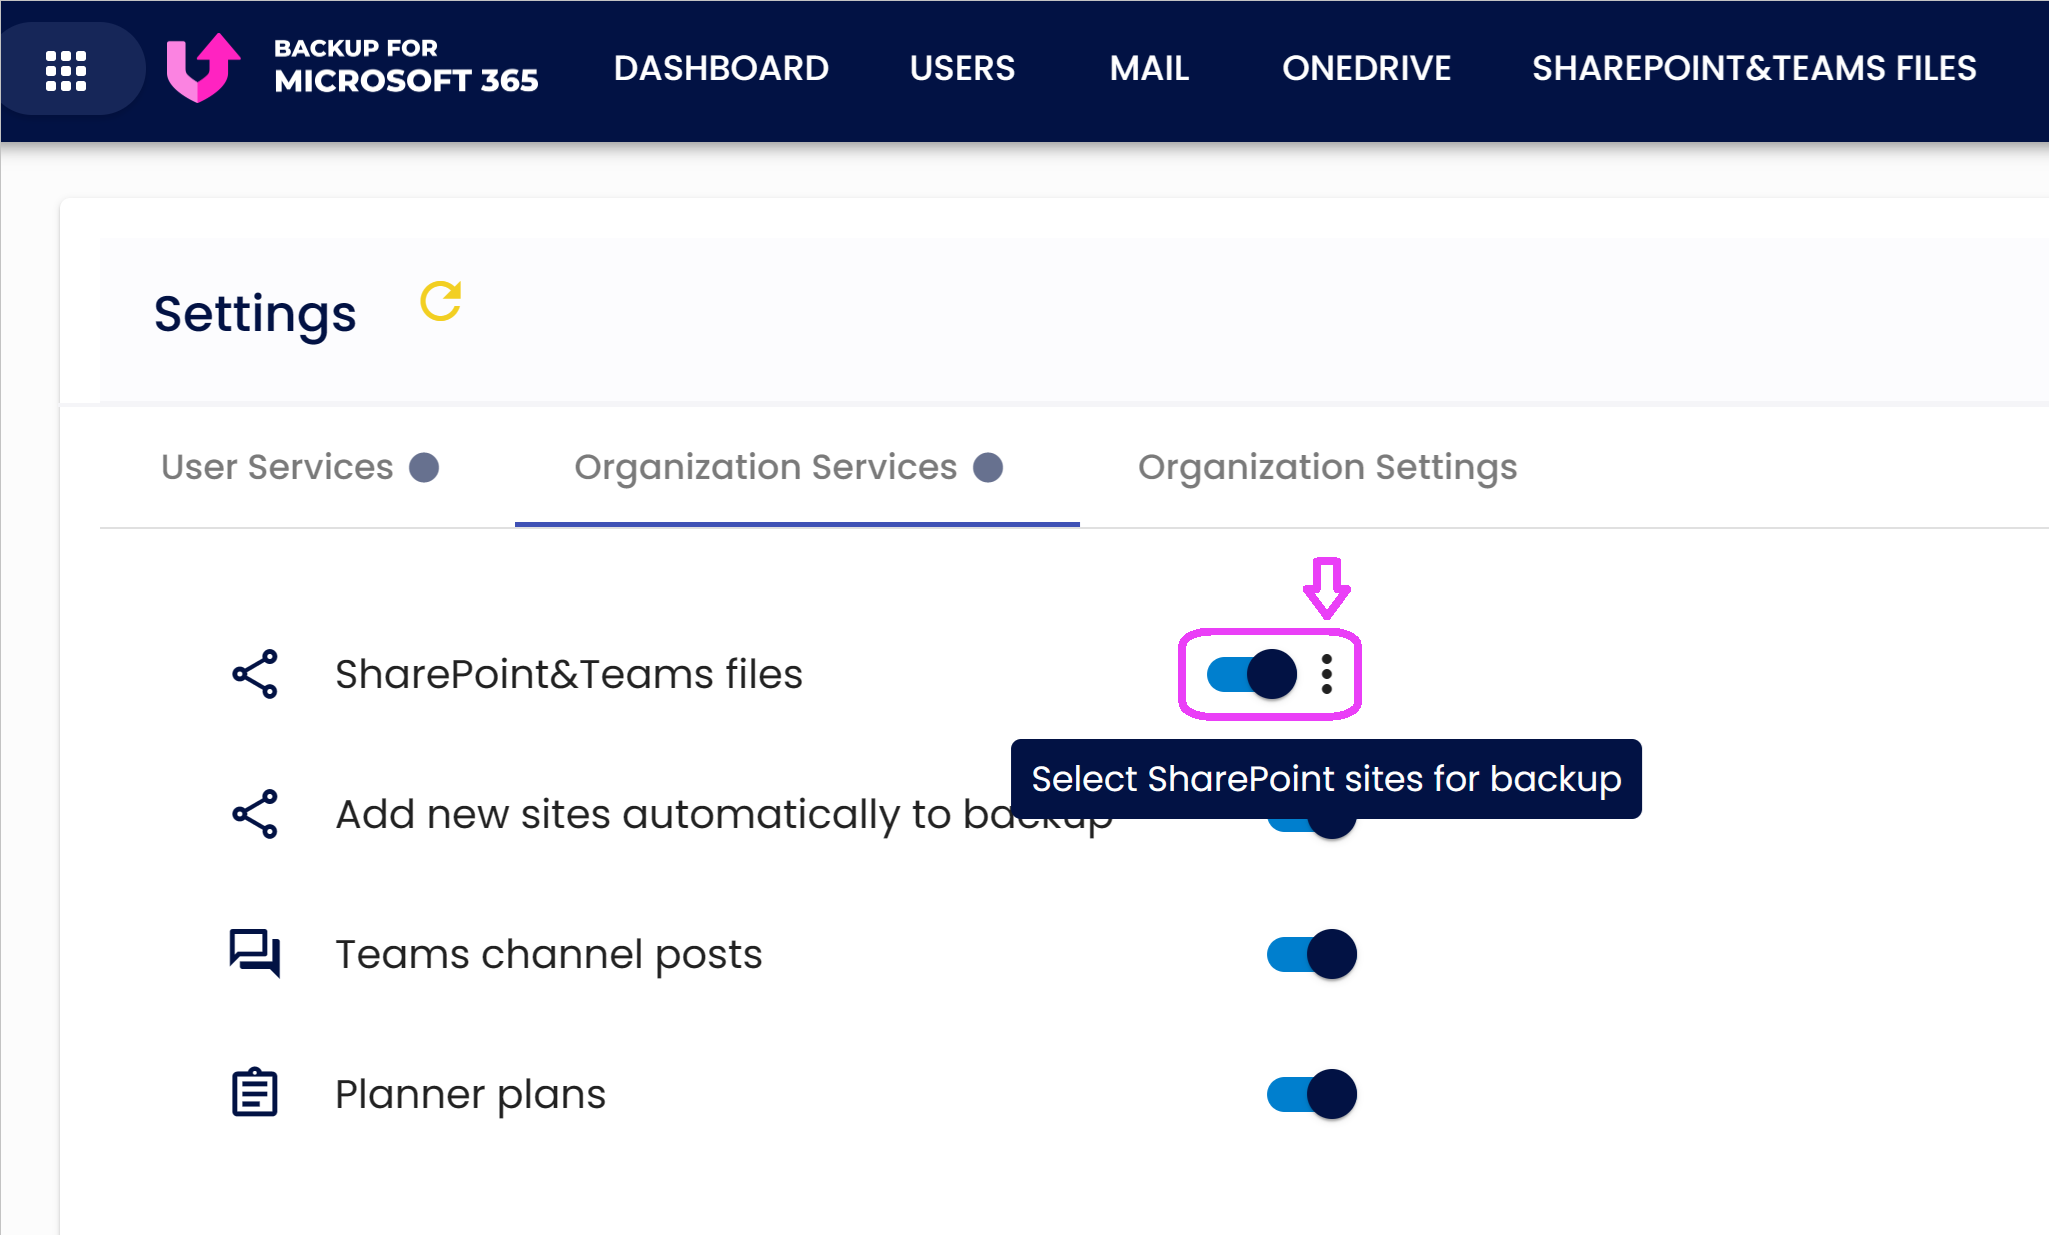This screenshot has height=1235, width=2049.
Task: Click the Backup for Microsoft 365 logo
Action: click(x=352, y=68)
